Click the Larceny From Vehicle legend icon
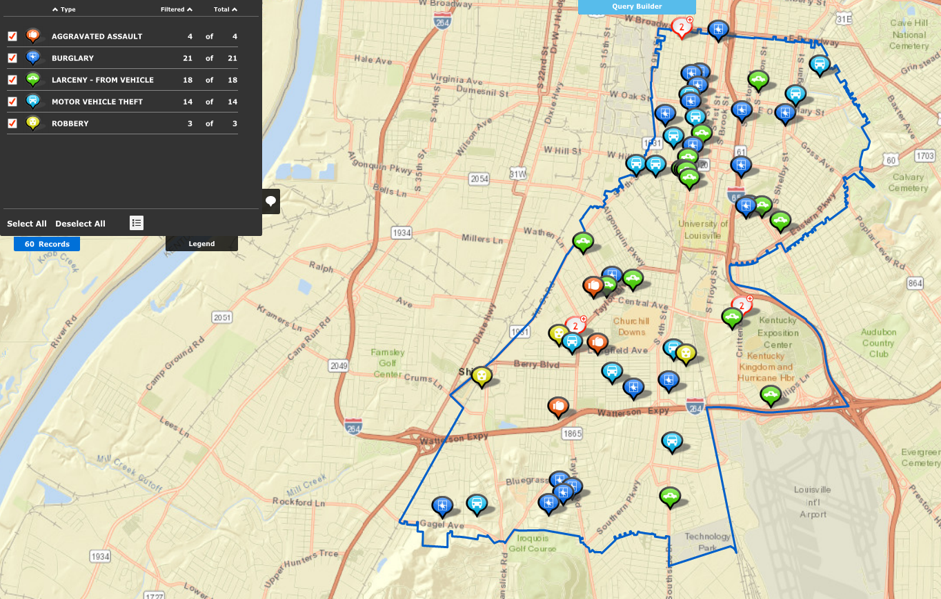The width and height of the screenshot is (941, 599). tap(33, 79)
